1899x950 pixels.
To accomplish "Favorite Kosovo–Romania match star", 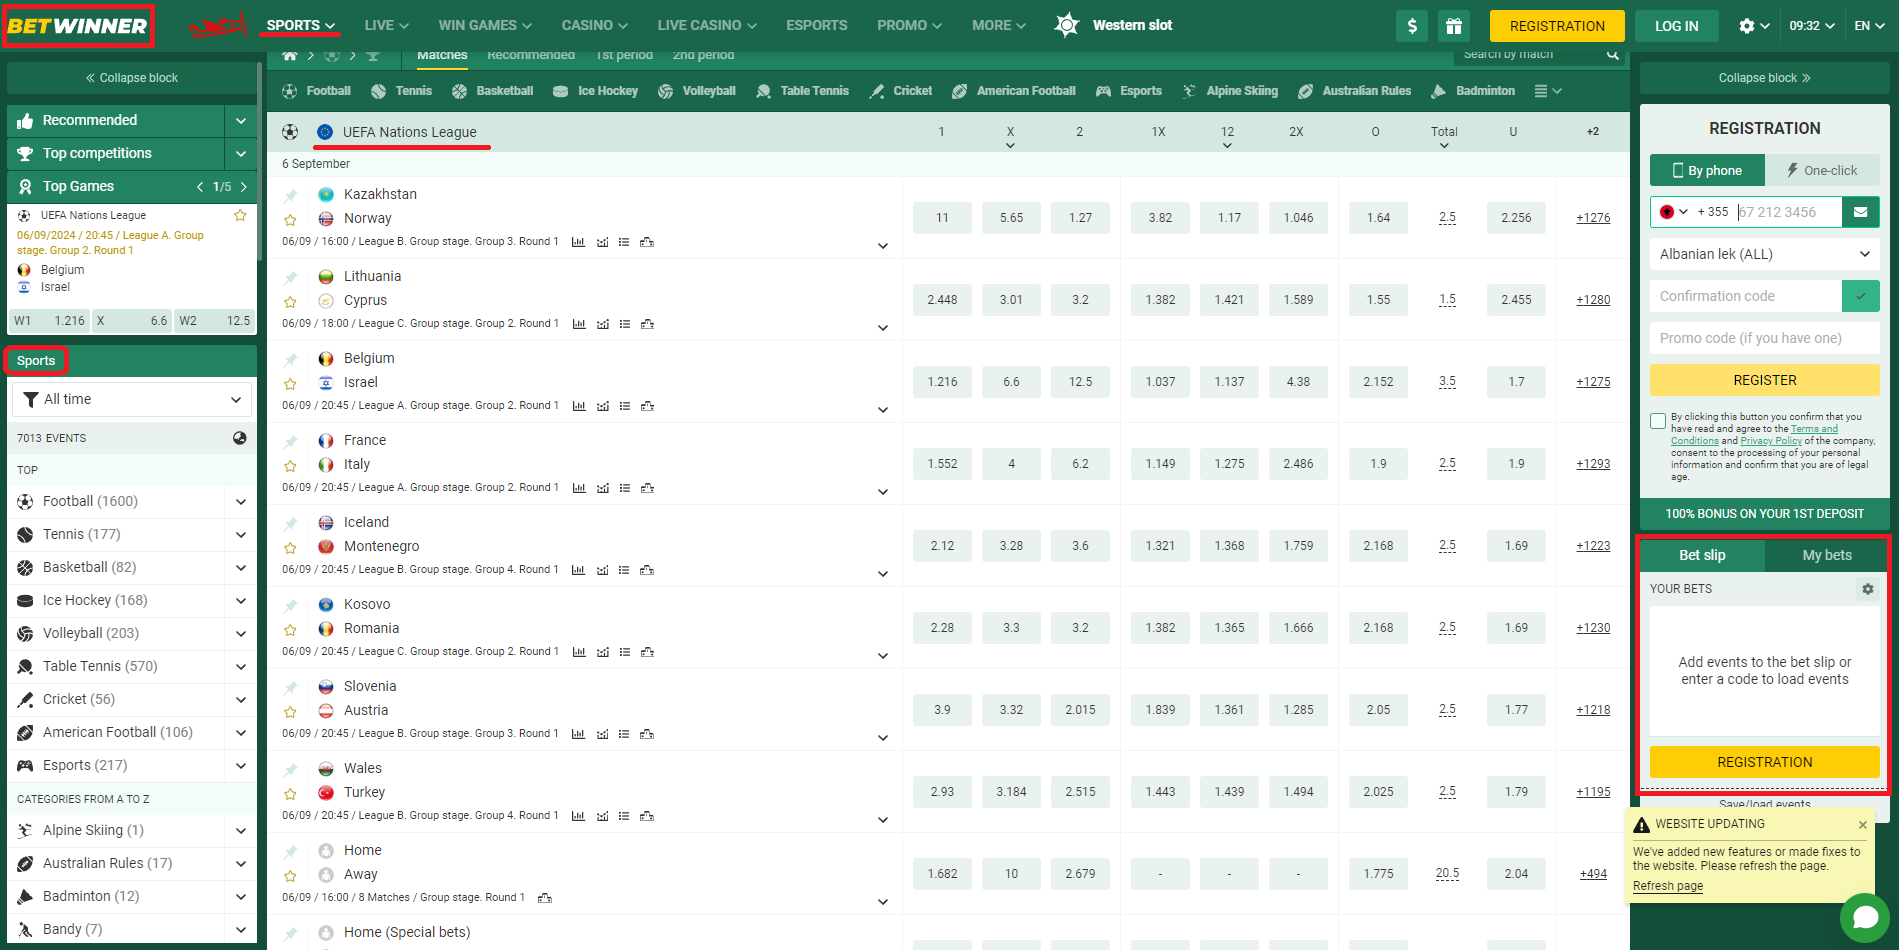I will coord(290,629).
